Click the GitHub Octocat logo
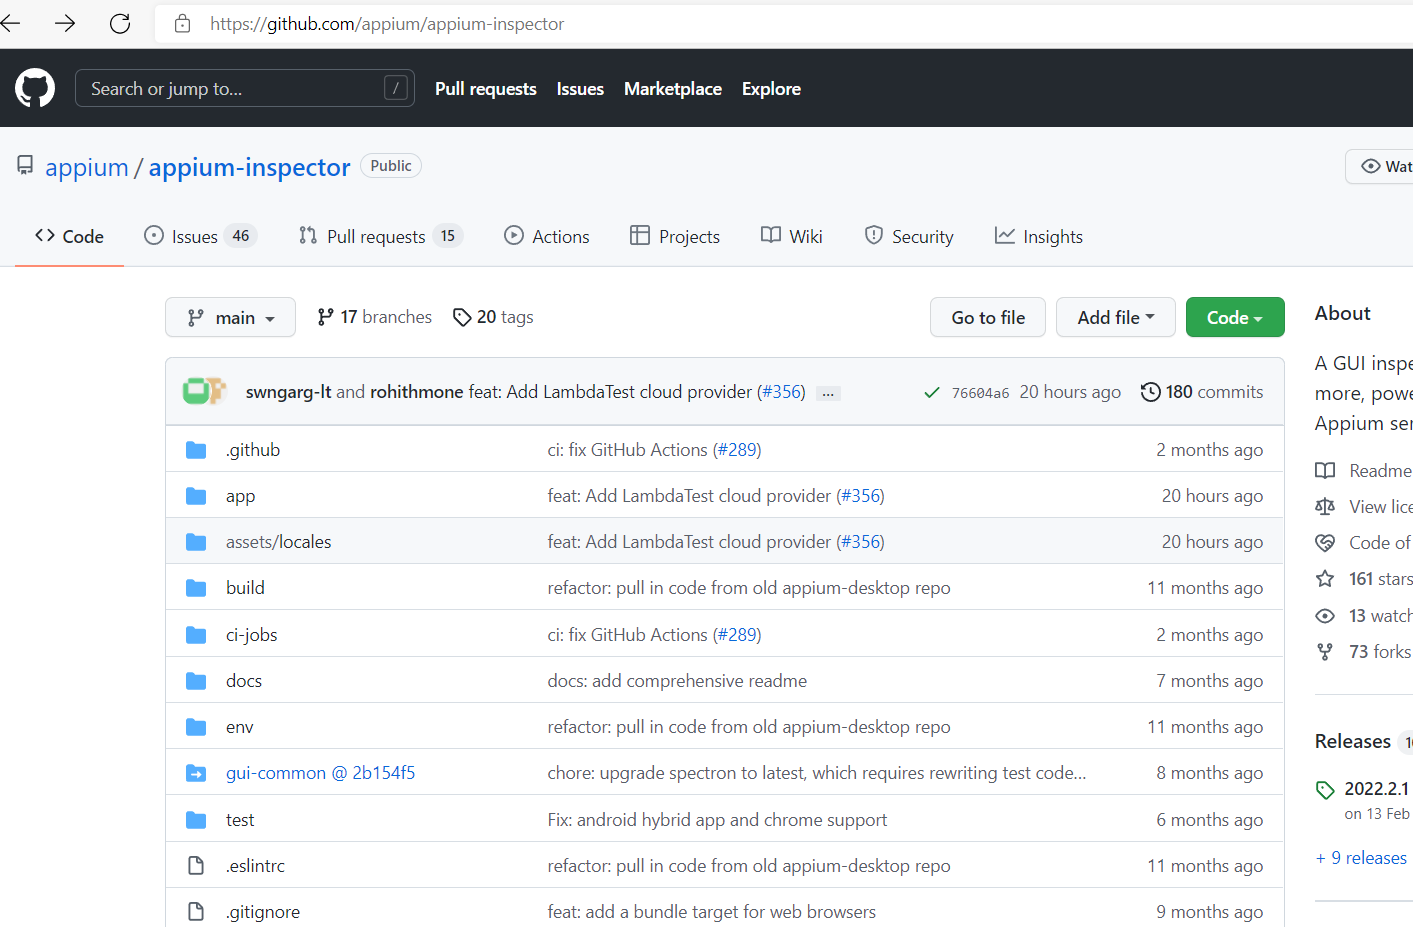 35,88
